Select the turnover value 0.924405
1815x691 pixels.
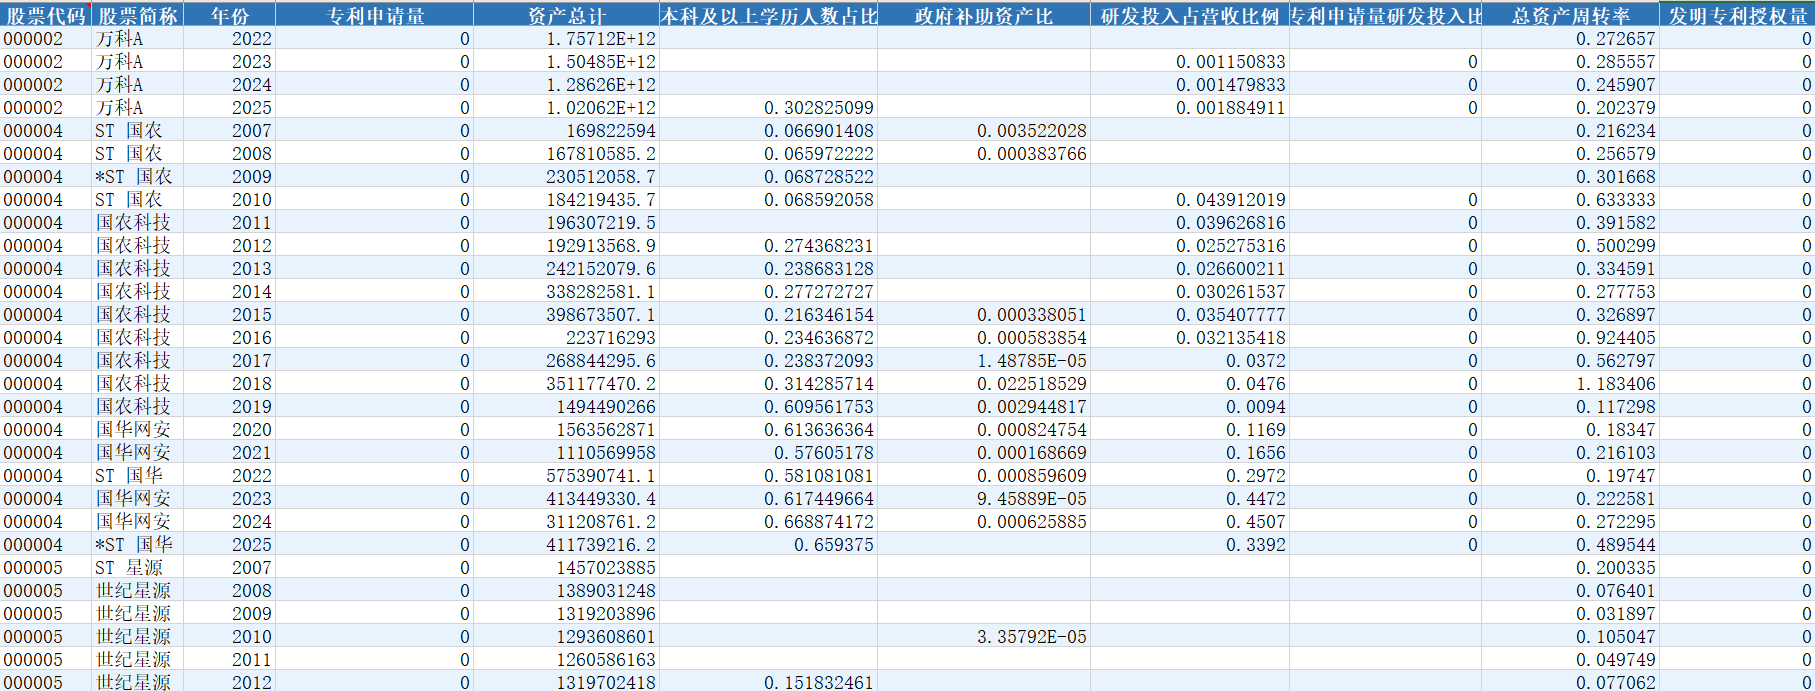(1570, 337)
